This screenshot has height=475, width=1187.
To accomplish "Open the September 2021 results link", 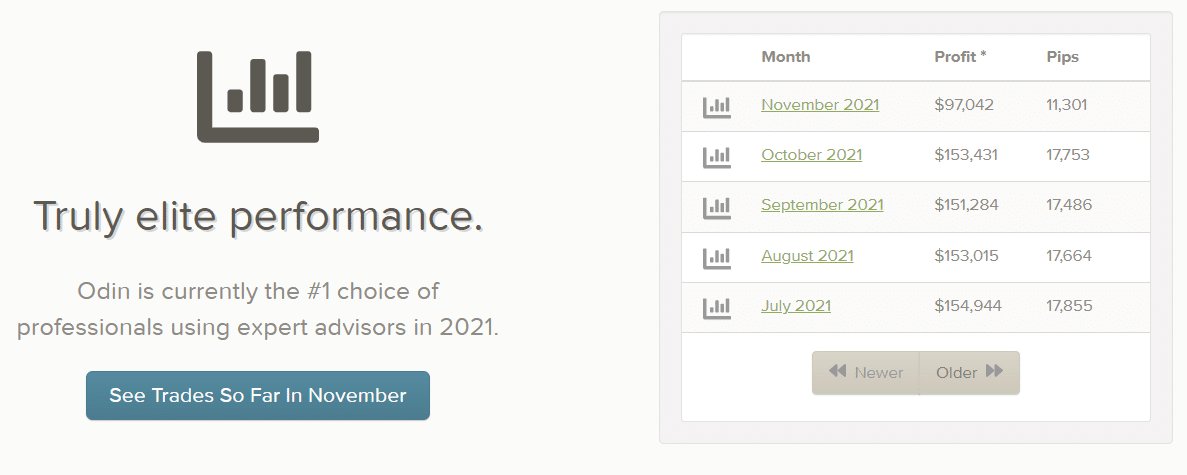I will [x=822, y=205].
